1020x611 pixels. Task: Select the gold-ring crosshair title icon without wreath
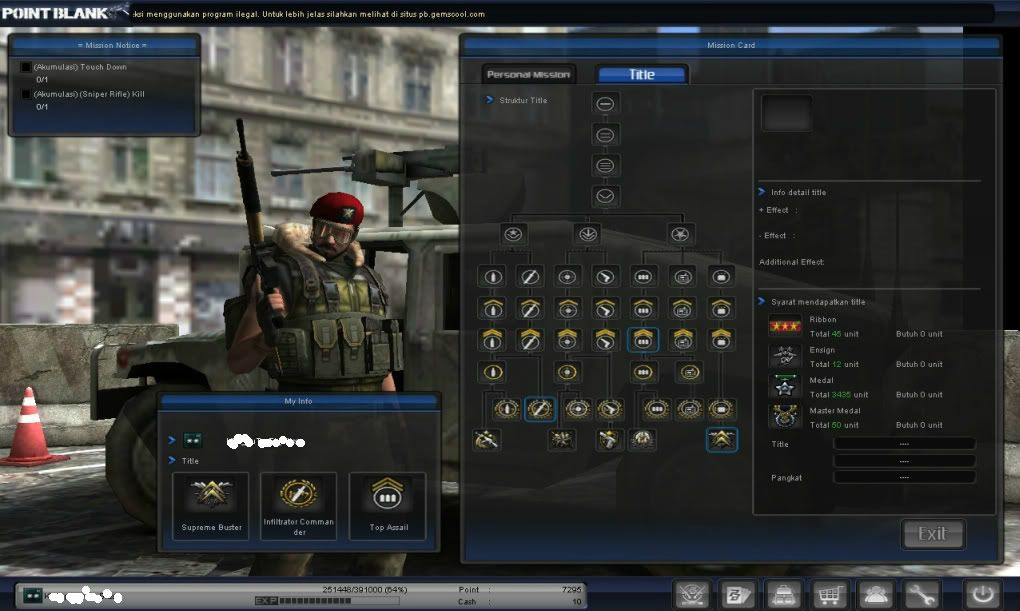tap(567, 372)
